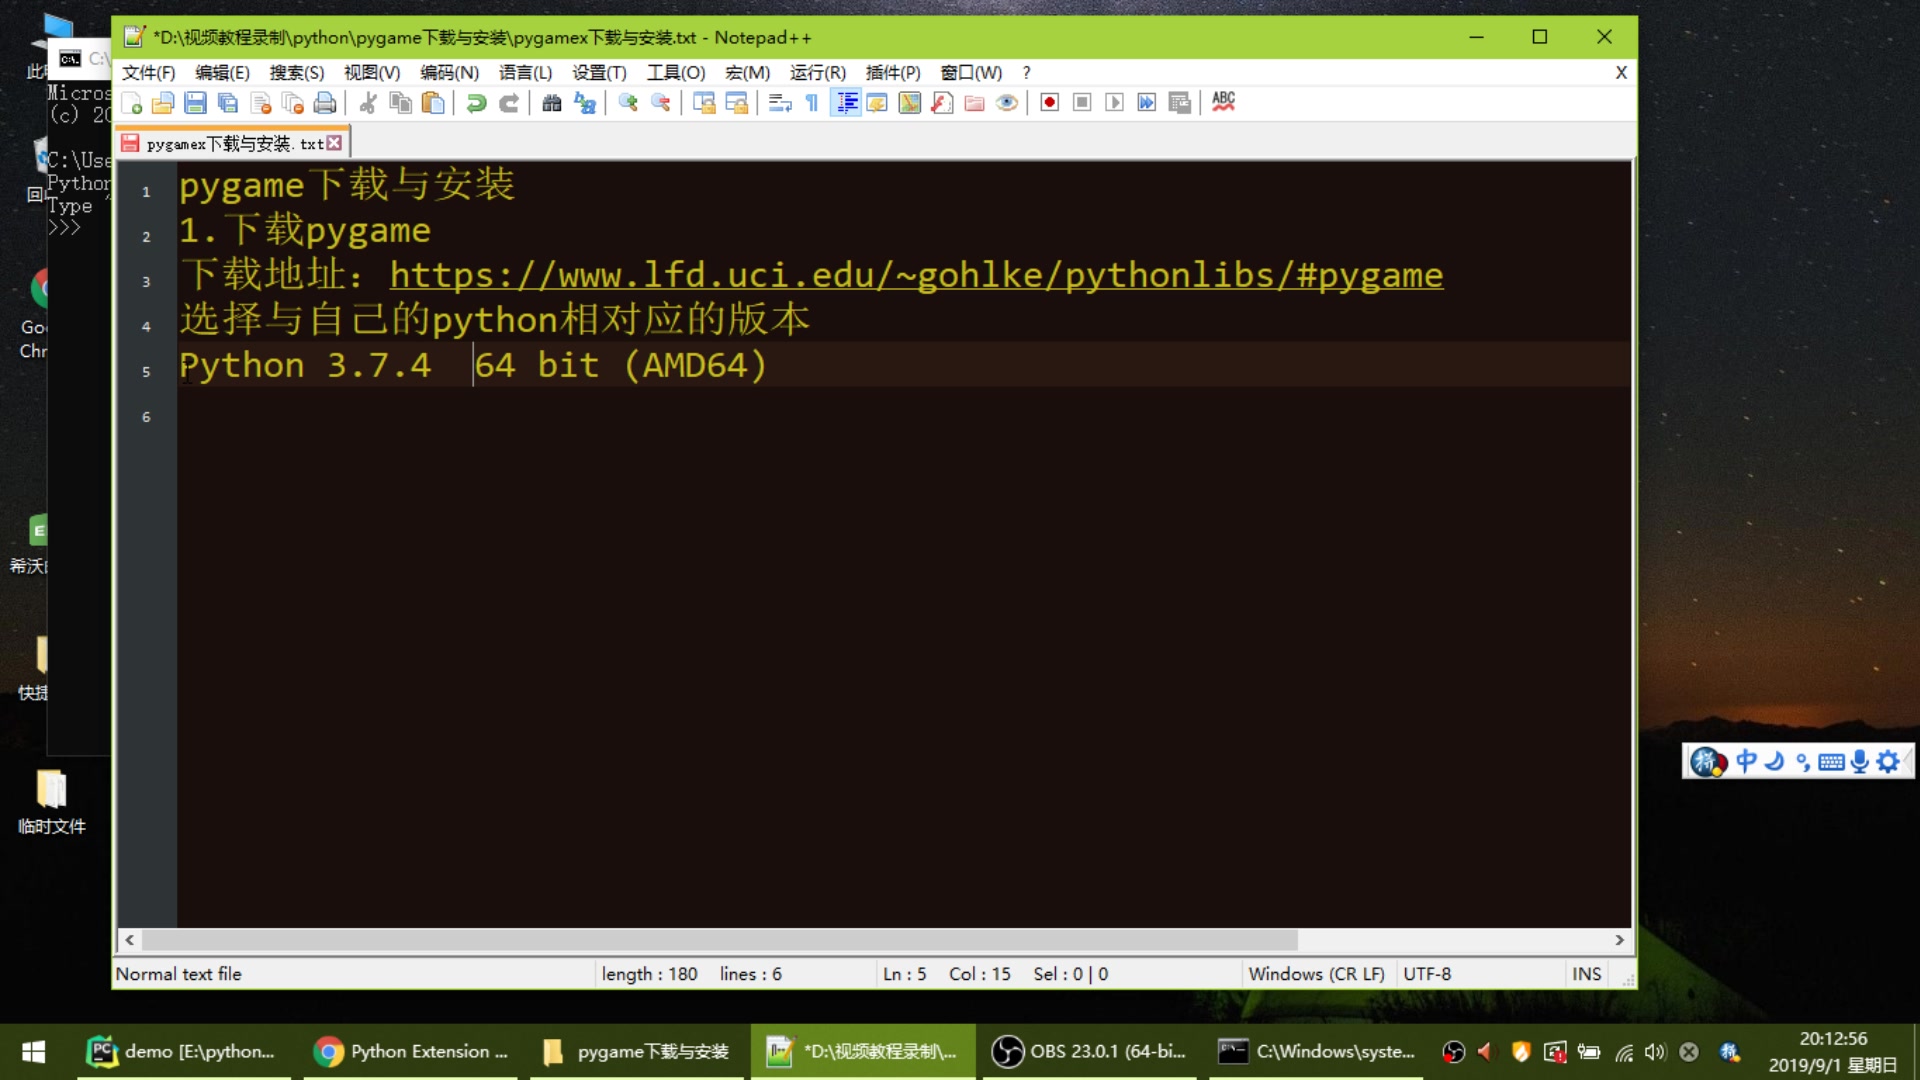The image size is (1920, 1080).
Task: Paste clipboard toolbar icon
Action: pos(433,103)
